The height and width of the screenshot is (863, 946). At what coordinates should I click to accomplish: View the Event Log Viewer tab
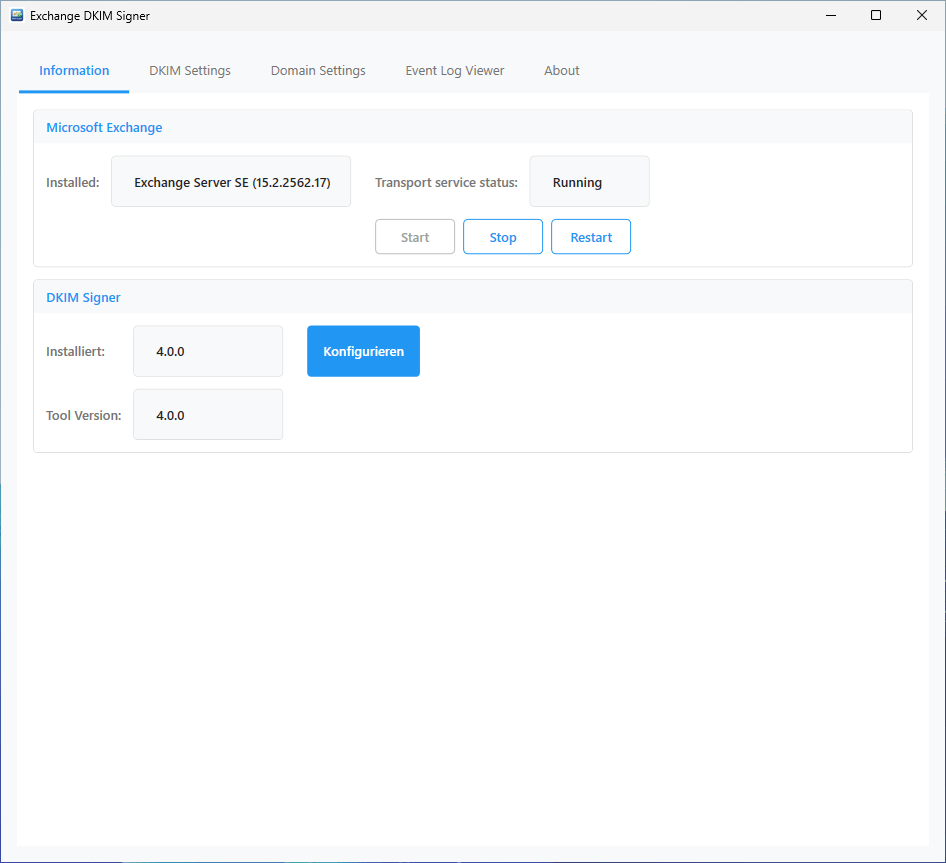point(454,70)
